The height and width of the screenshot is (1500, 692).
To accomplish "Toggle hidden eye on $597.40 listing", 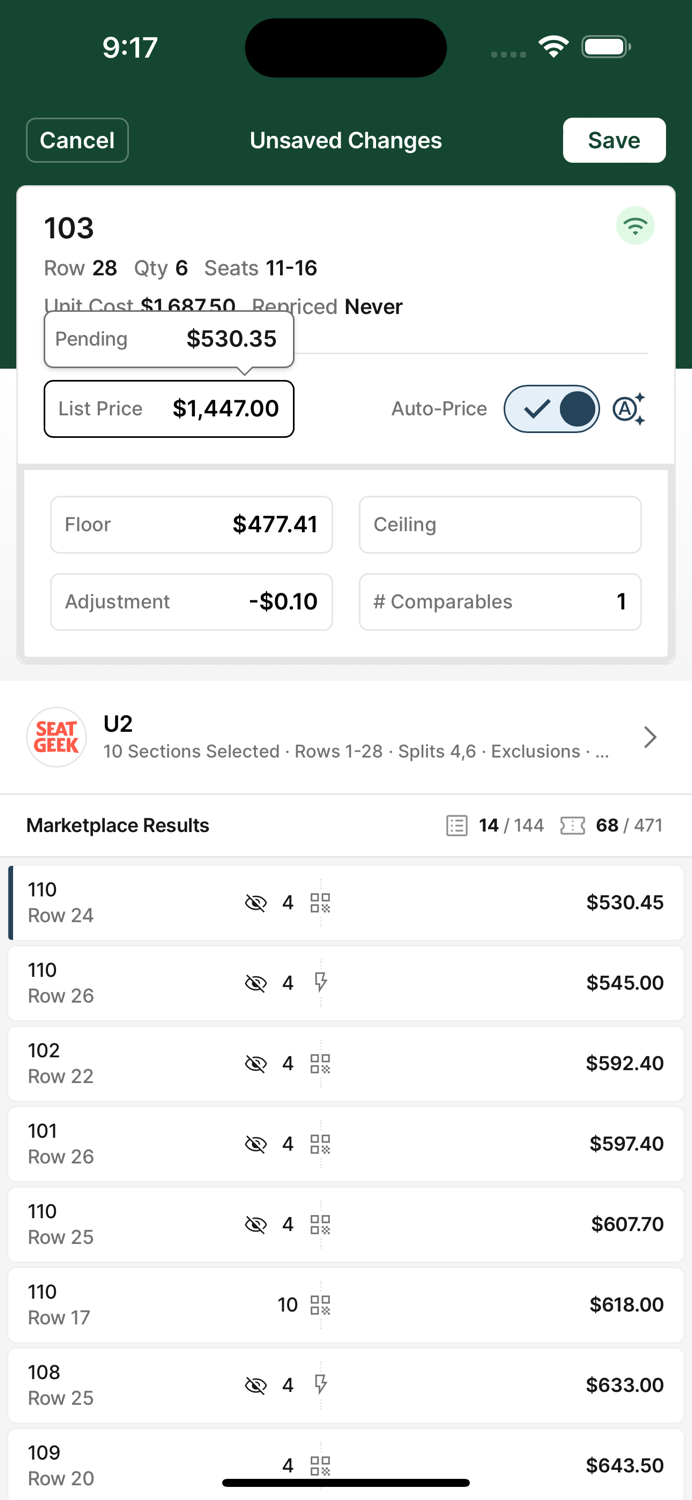I will (x=256, y=1144).
